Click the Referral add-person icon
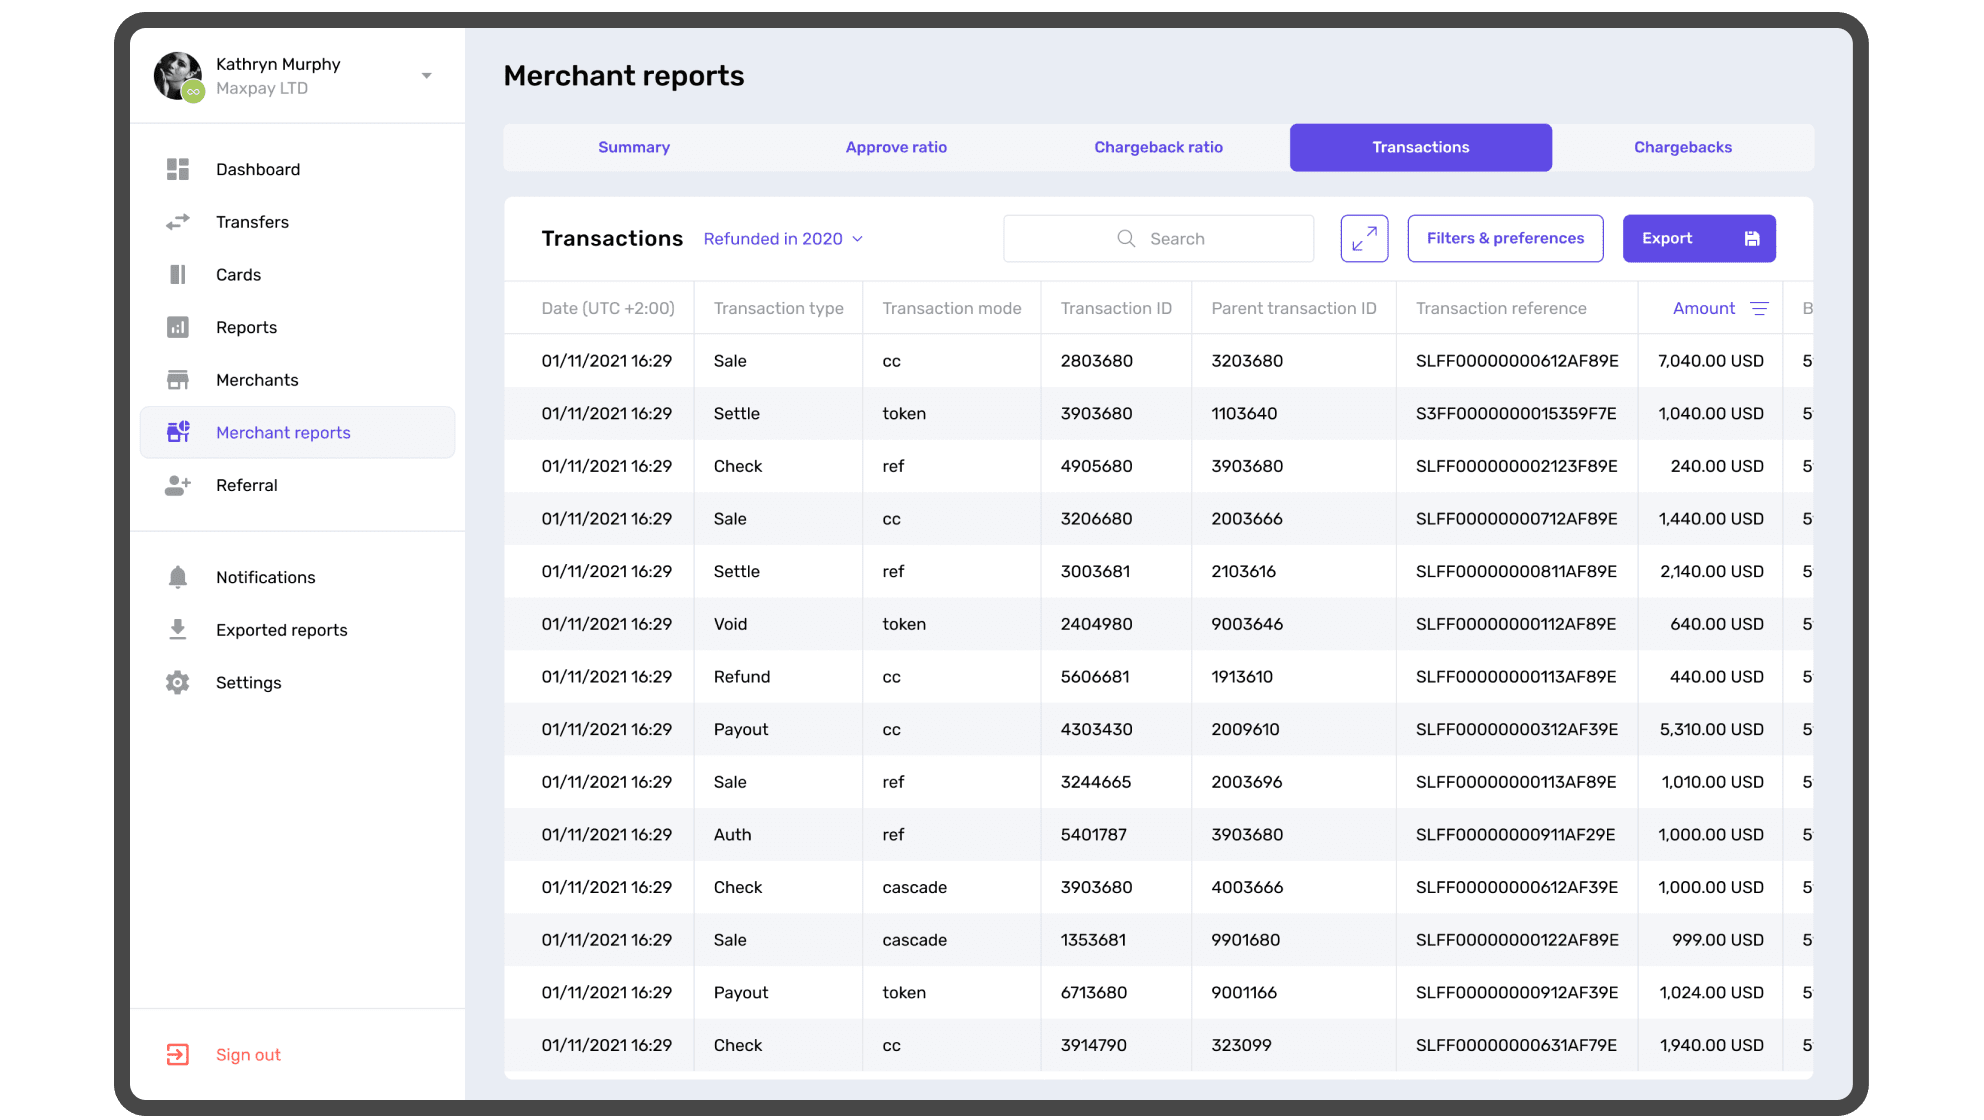The height and width of the screenshot is (1120, 1984). pyautogui.click(x=178, y=485)
